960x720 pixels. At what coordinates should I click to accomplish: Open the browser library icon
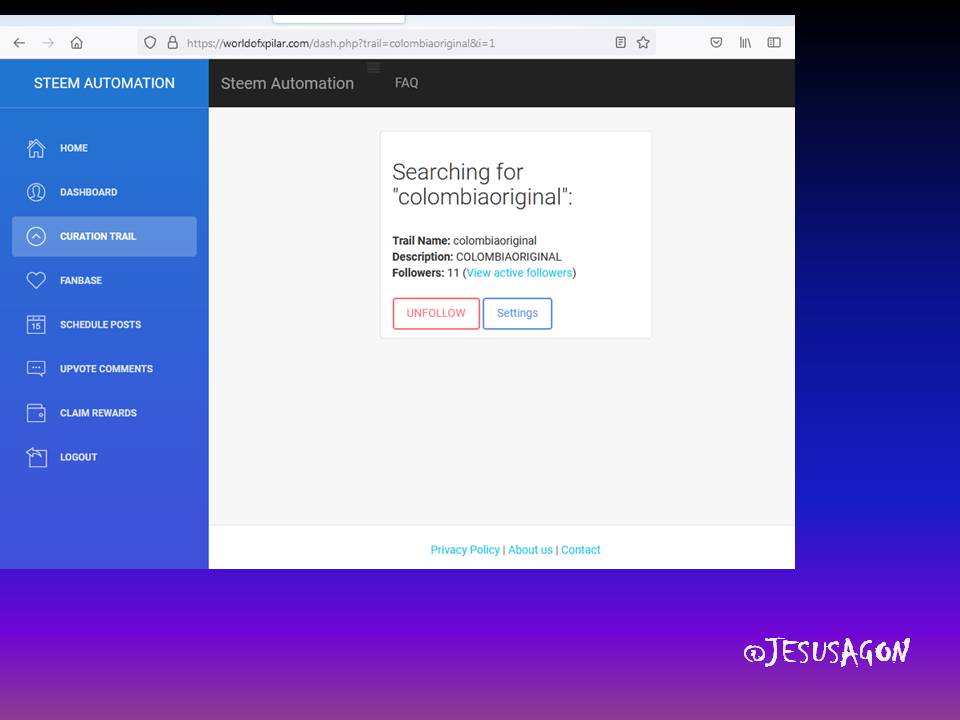tap(745, 43)
